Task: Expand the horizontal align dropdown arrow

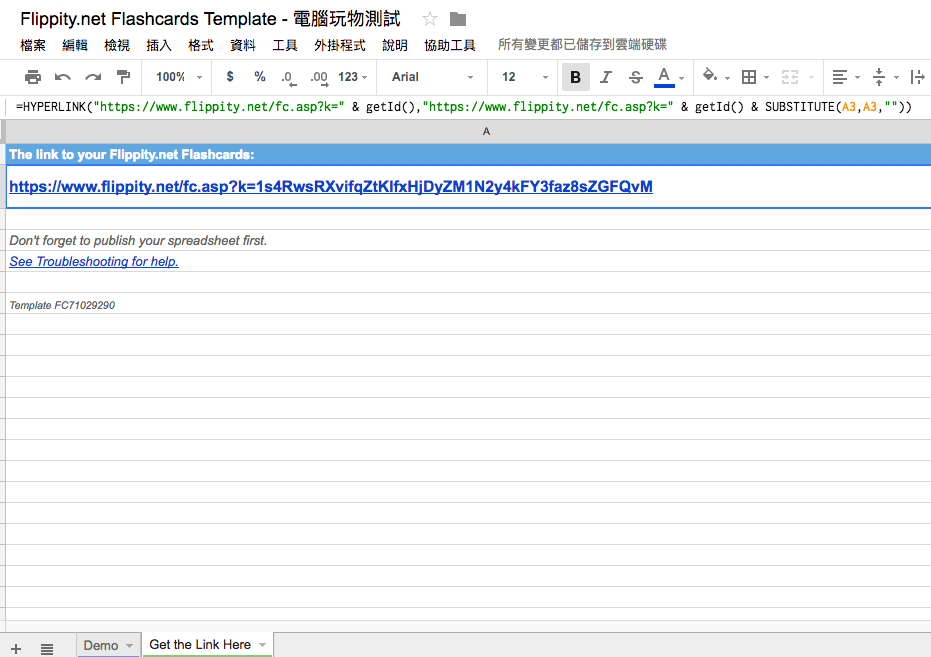Action: [x=857, y=78]
